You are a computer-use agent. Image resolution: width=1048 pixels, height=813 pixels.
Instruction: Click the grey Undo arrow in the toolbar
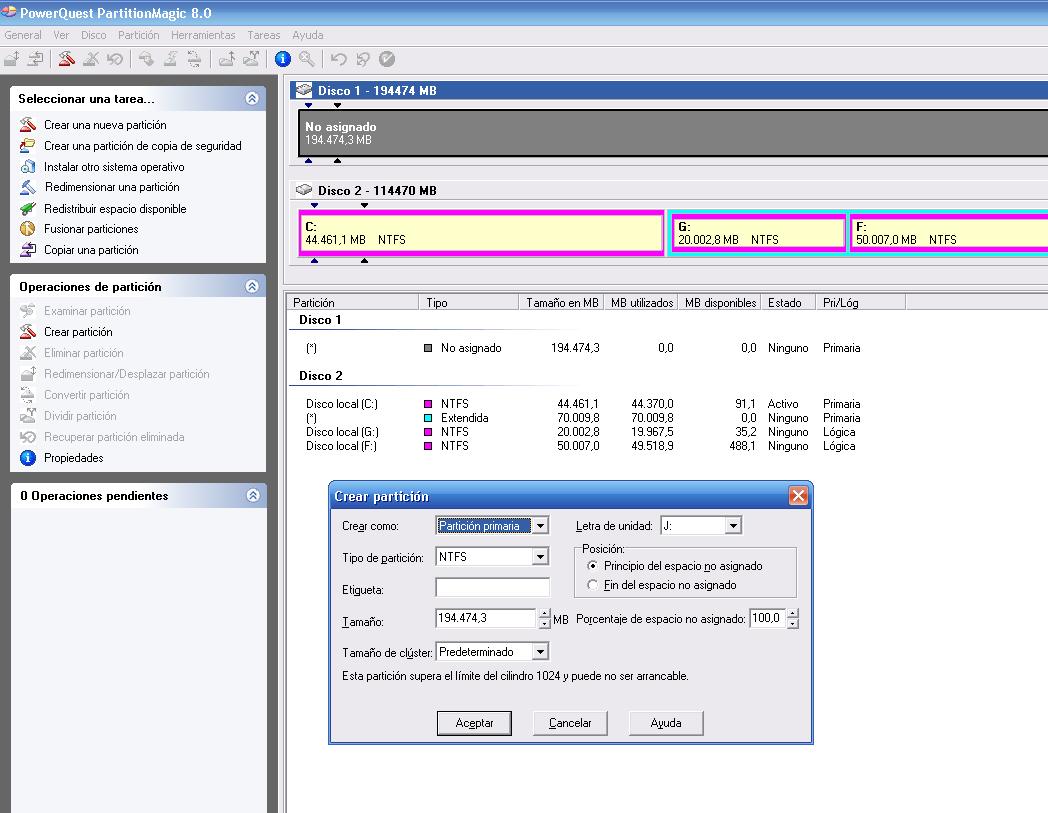339,59
